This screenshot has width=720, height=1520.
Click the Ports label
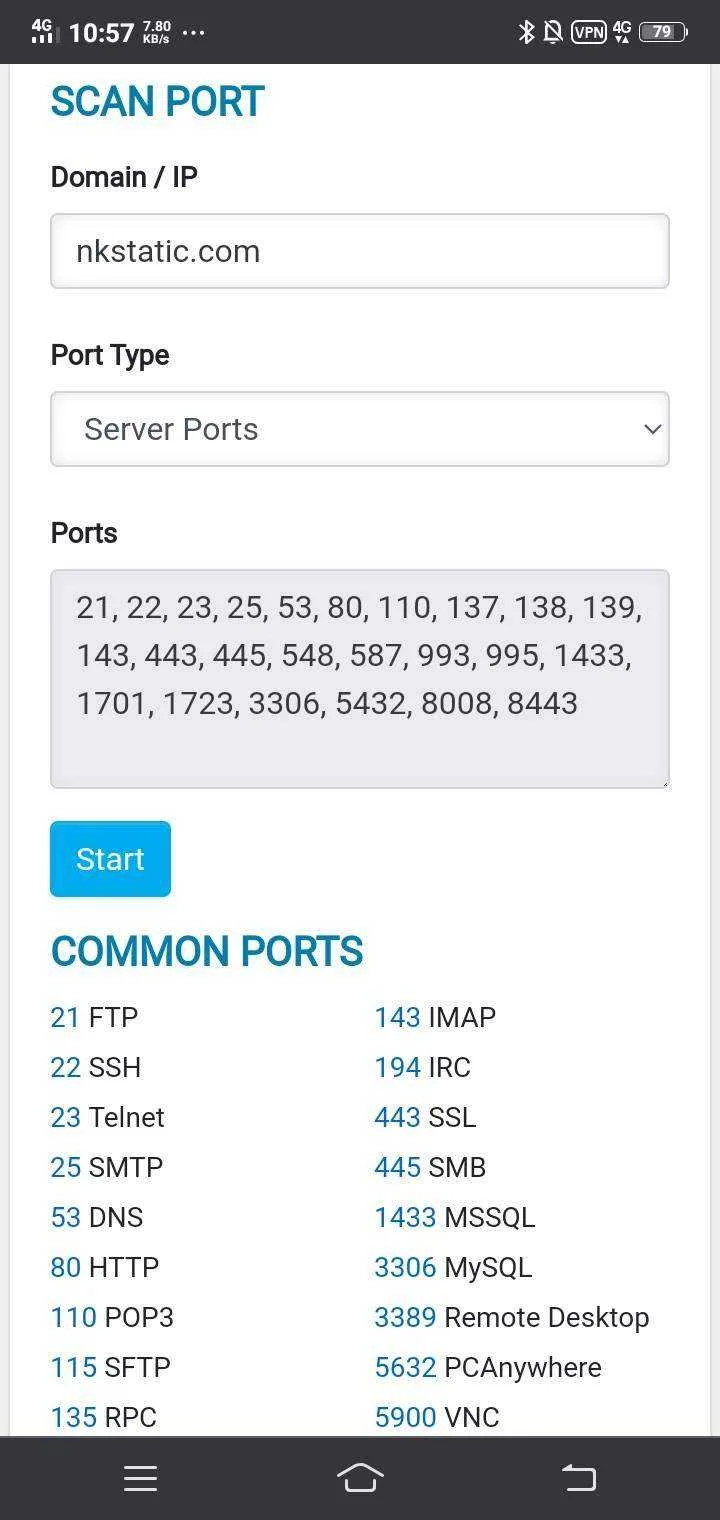[84, 533]
